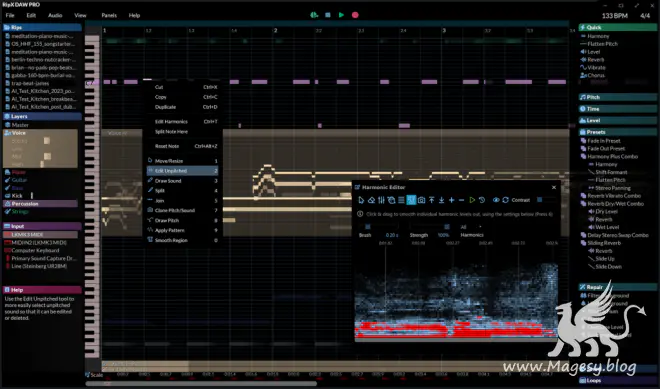Viewport: 660px width, 389px height.
Task: Select the Draw Sound tool in context menu
Action: (182, 181)
